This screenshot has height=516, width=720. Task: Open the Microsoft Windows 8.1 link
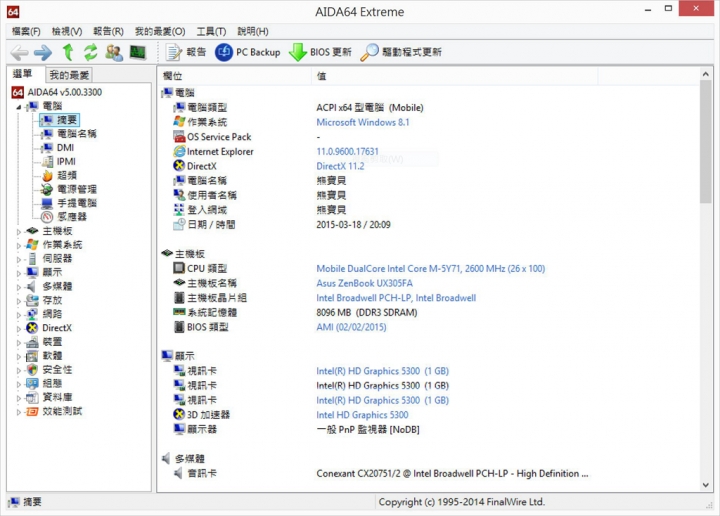(363, 122)
